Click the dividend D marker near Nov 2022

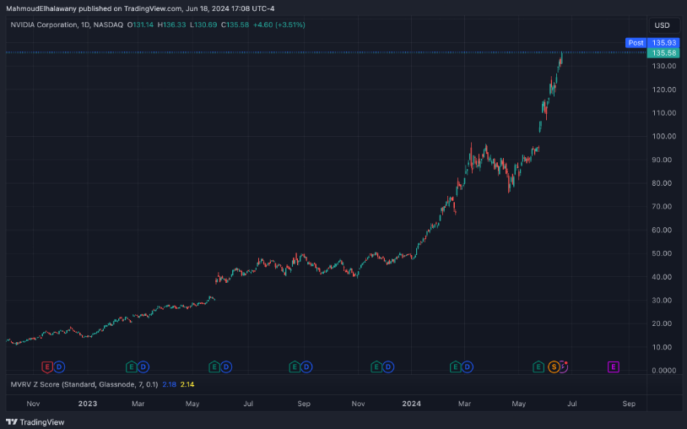coord(59,367)
